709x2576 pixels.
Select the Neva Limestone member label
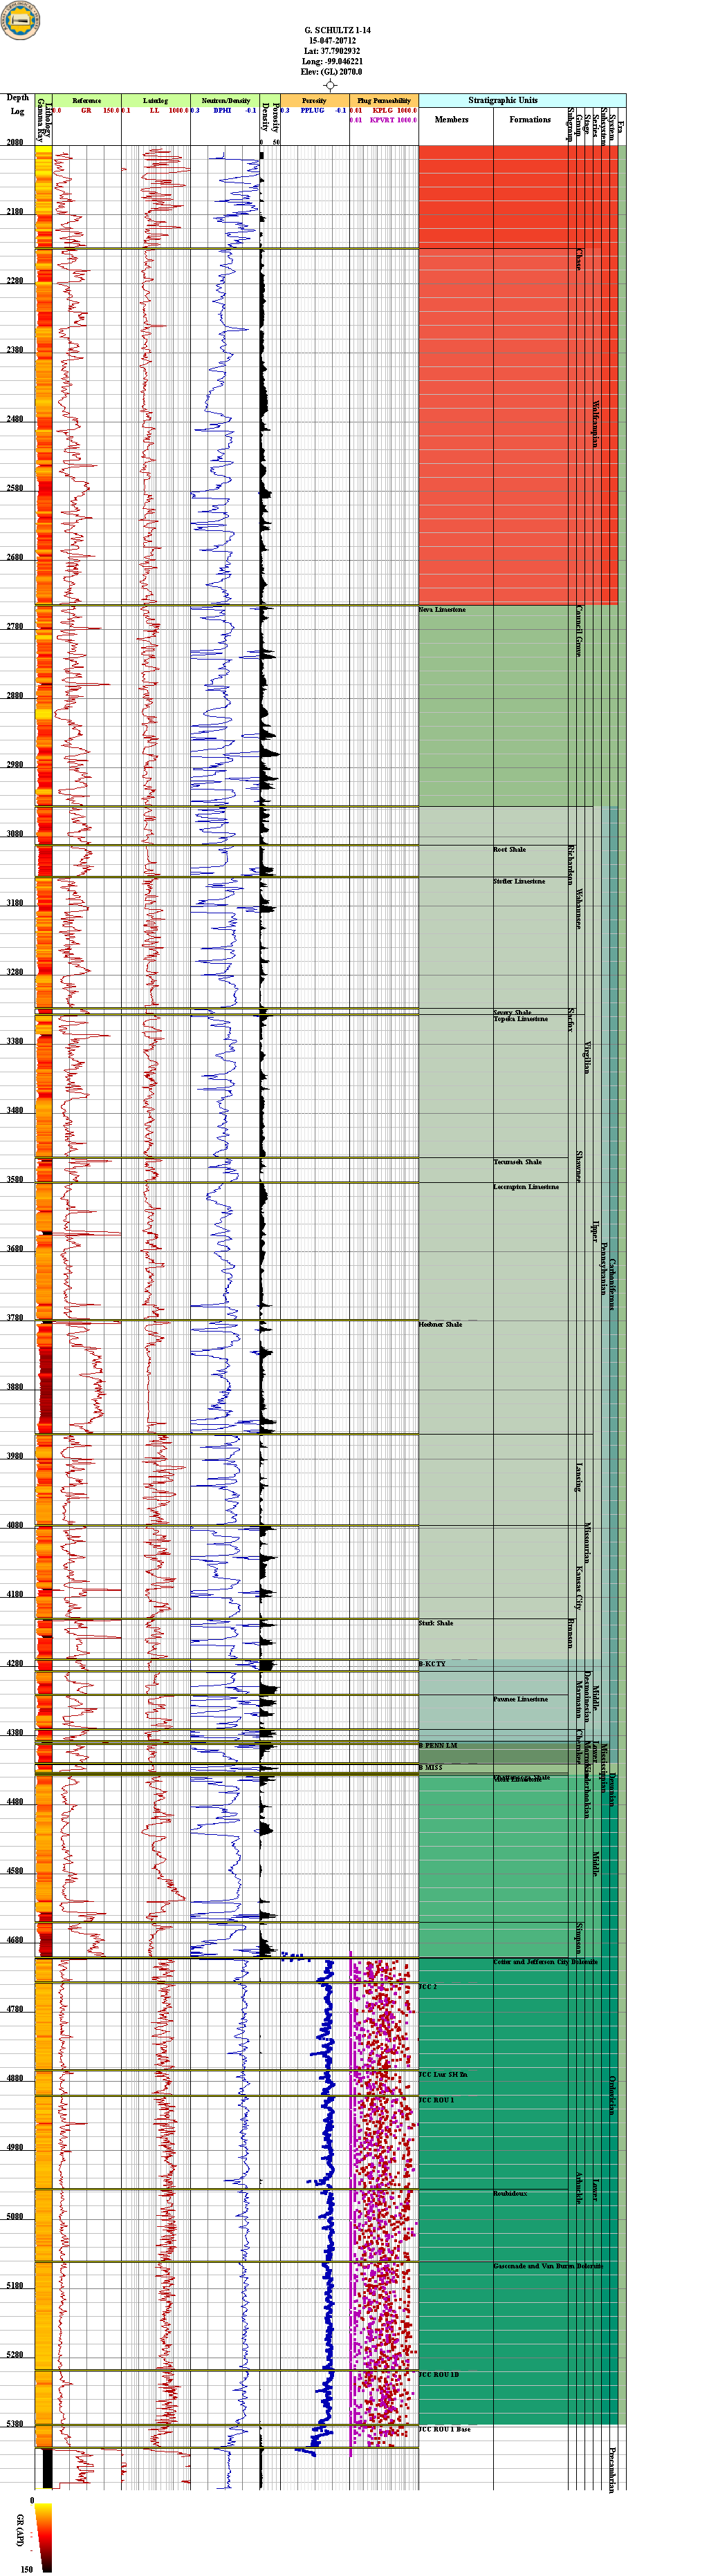coord(442,610)
